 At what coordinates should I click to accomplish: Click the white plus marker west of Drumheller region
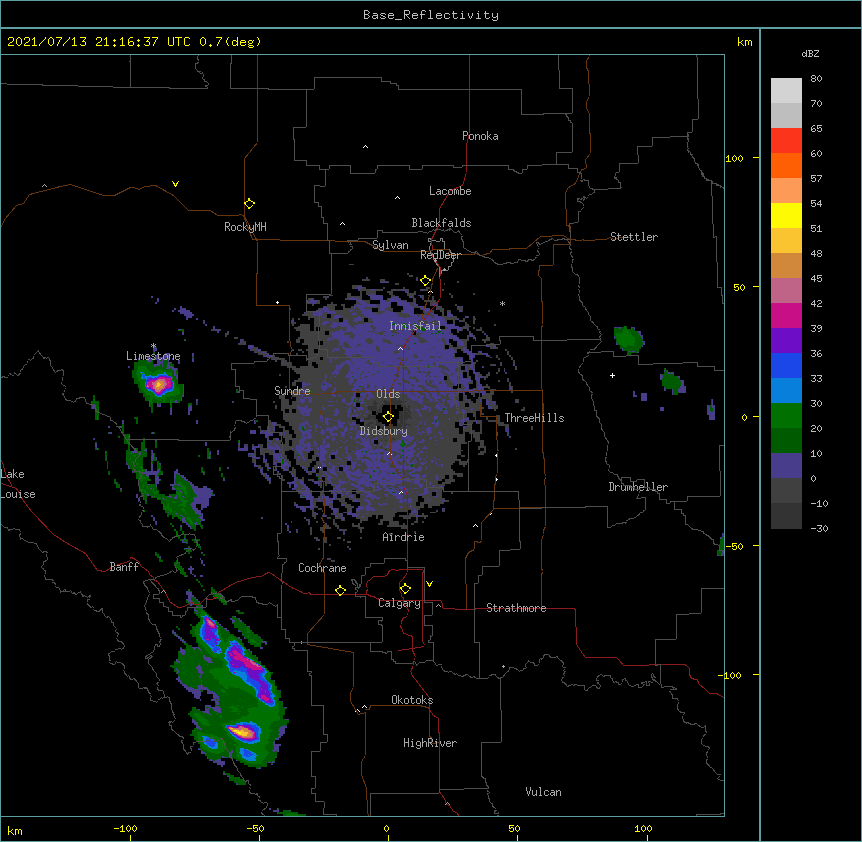pyautogui.click(x=612, y=375)
